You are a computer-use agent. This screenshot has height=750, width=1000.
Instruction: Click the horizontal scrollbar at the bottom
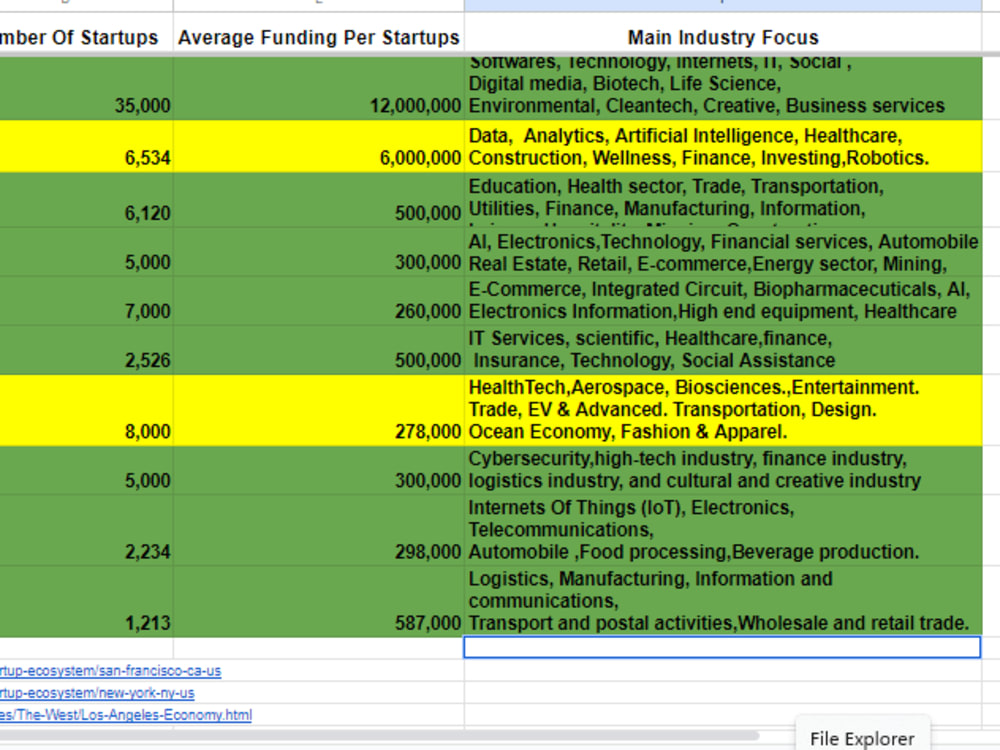coord(379,735)
